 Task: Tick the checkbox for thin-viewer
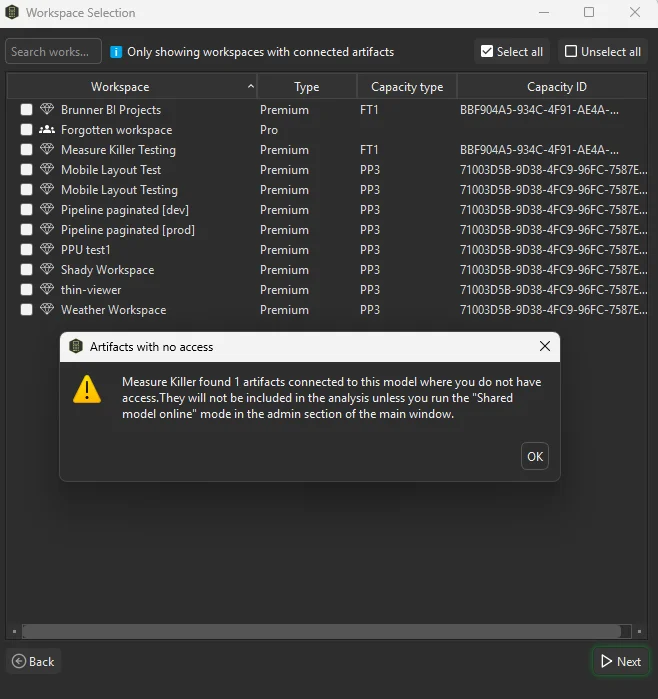(26, 289)
